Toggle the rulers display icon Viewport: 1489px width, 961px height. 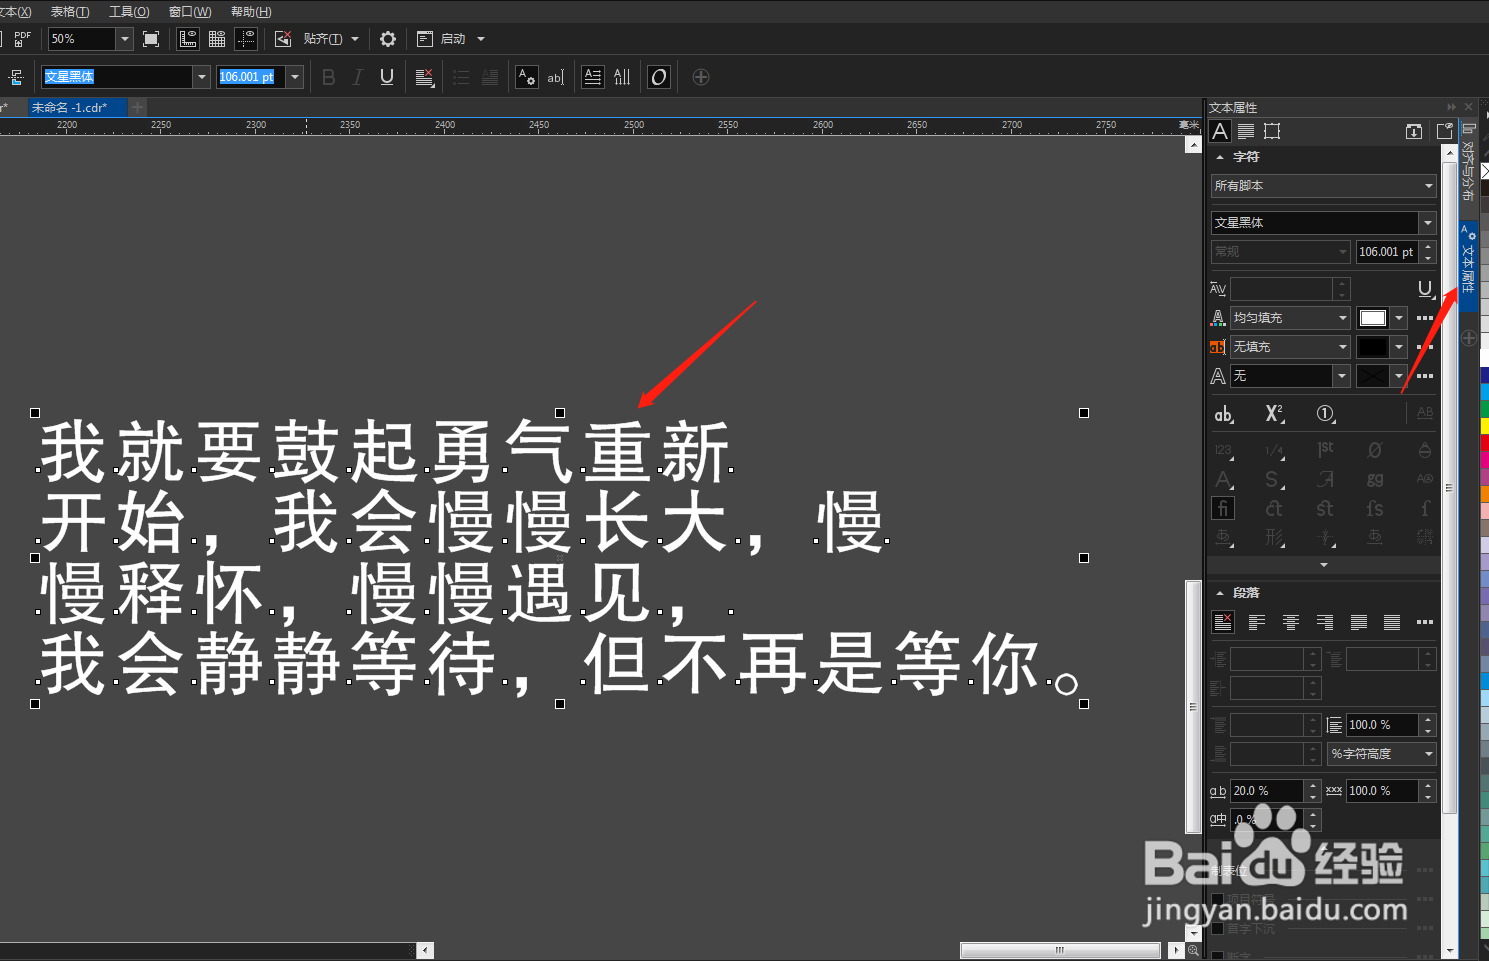[x=187, y=39]
